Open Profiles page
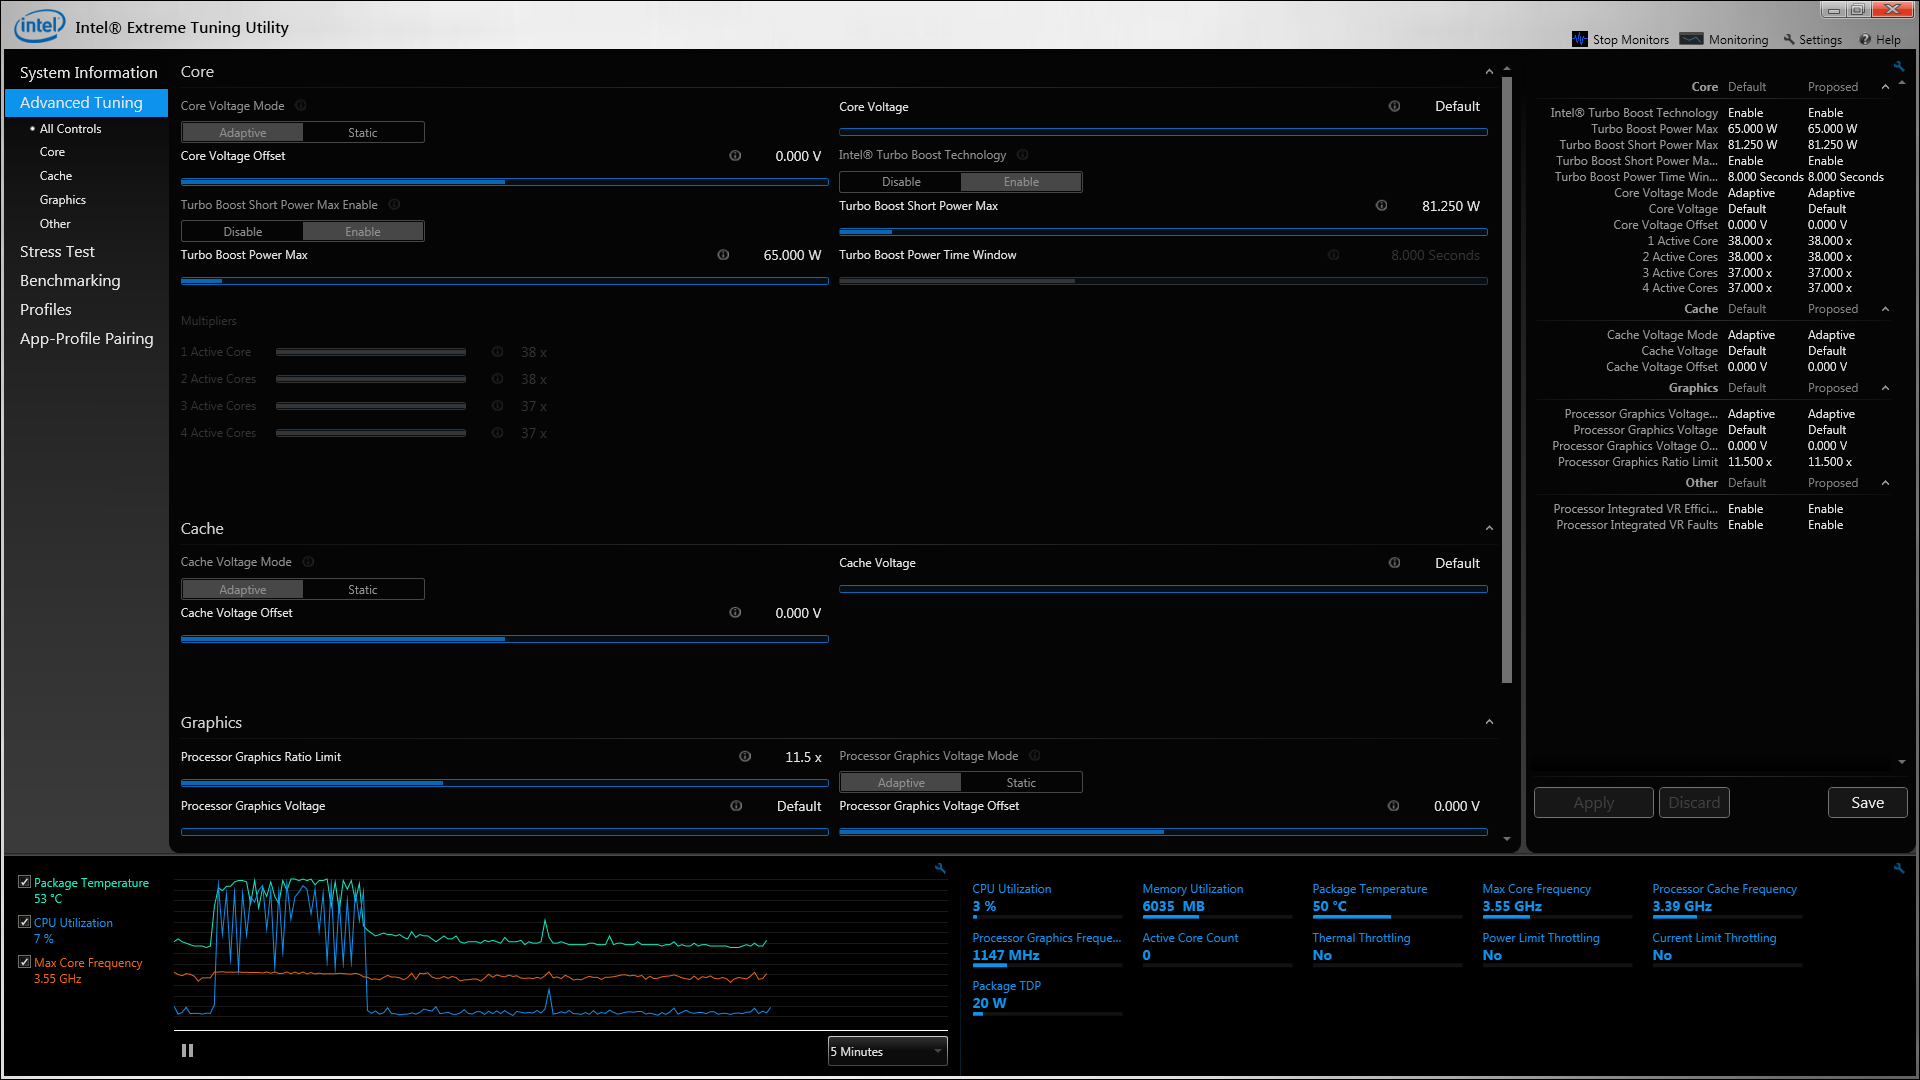The height and width of the screenshot is (1080, 1920). pos(46,310)
